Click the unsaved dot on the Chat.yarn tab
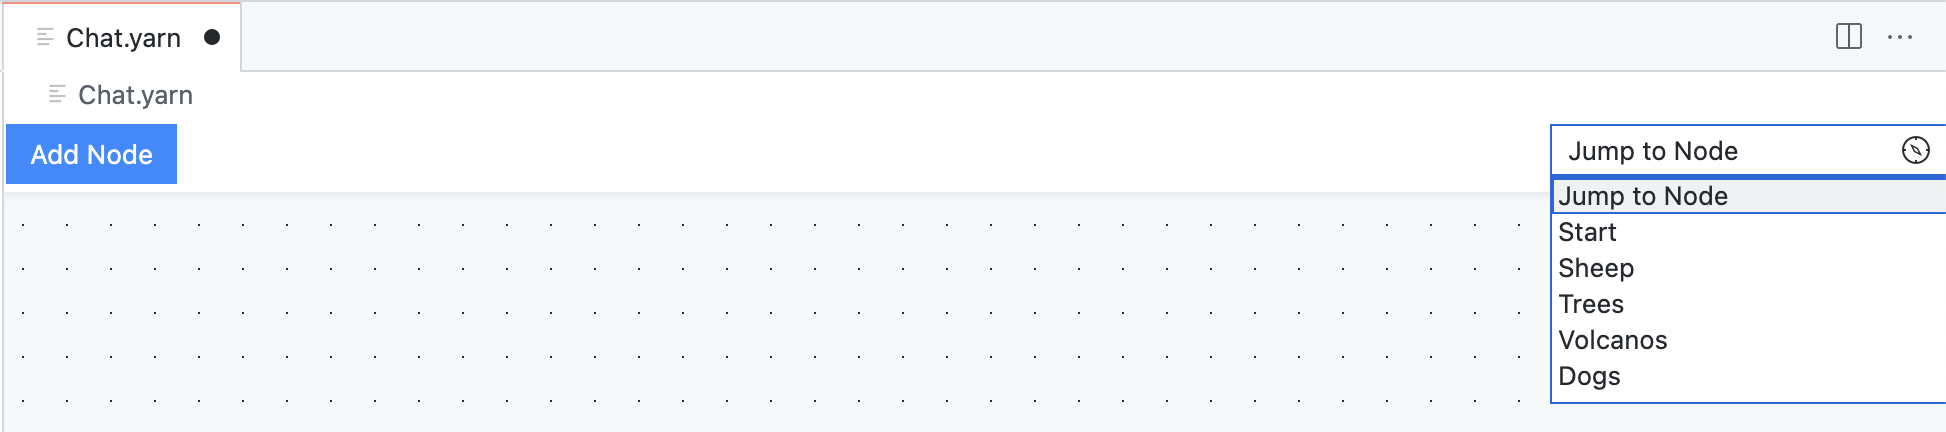This screenshot has width=1946, height=432. tap(212, 38)
